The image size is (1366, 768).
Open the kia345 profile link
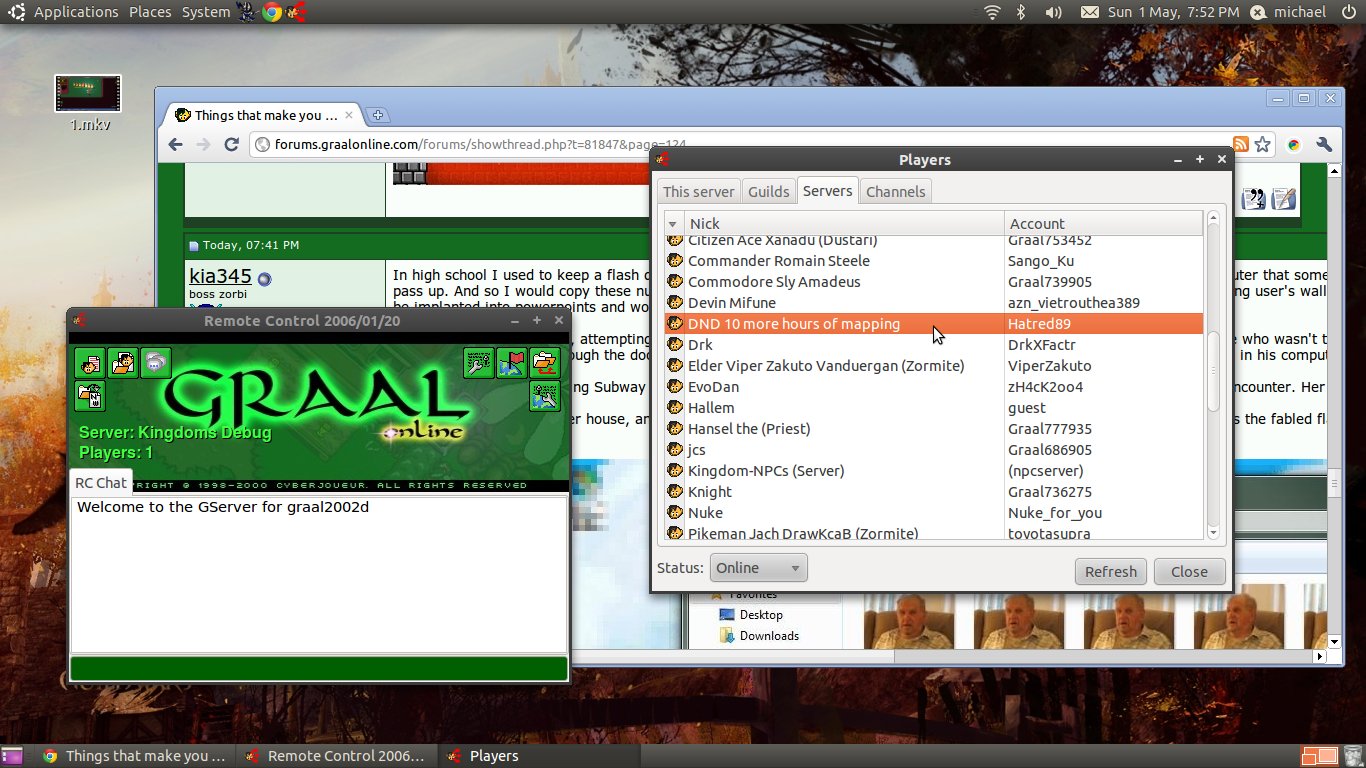pos(220,276)
